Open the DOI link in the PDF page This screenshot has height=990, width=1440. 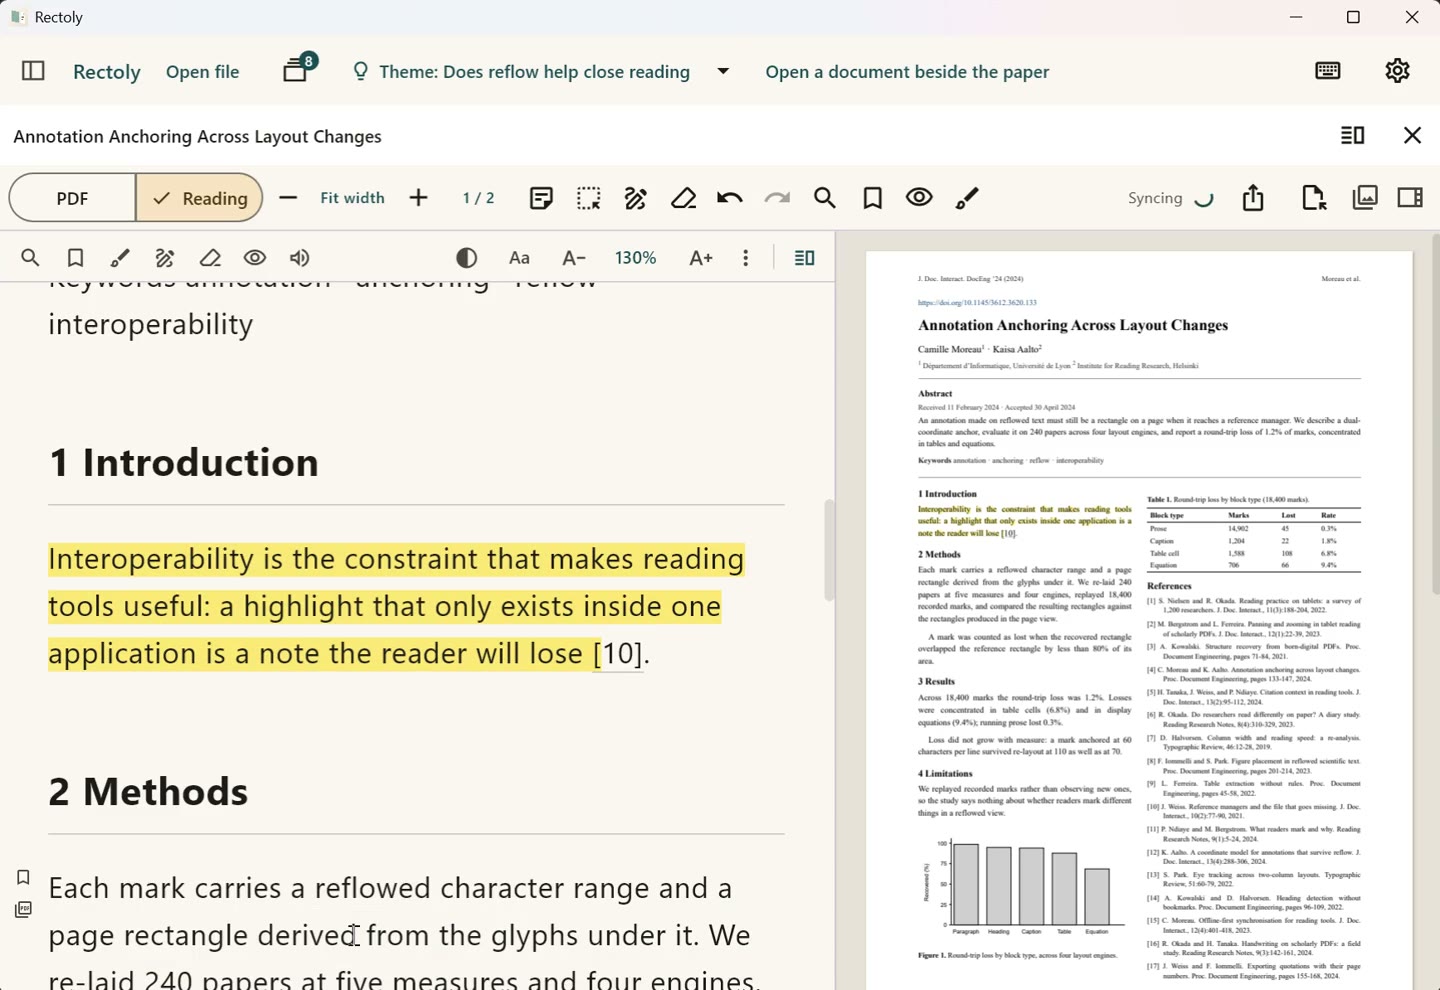click(977, 302)
